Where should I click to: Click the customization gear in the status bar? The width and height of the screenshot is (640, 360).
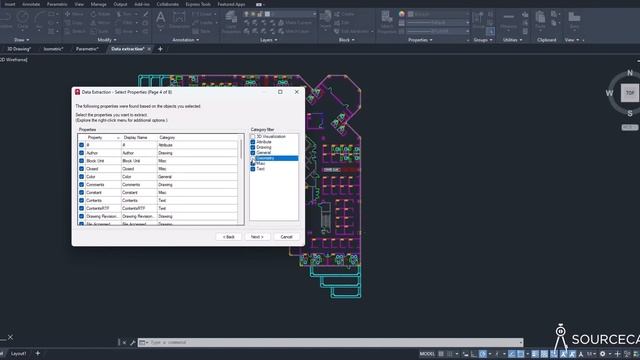pos(602,354)
